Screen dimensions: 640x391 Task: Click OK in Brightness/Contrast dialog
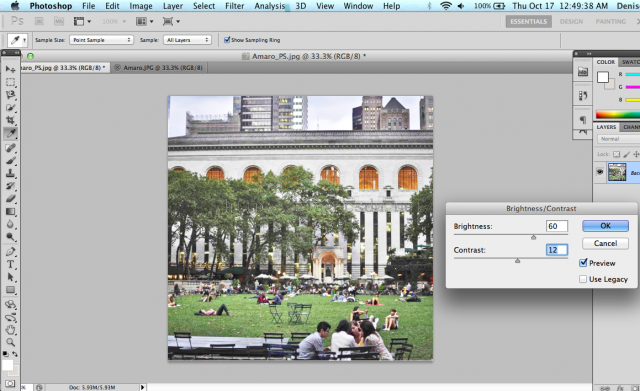point(605,226)
